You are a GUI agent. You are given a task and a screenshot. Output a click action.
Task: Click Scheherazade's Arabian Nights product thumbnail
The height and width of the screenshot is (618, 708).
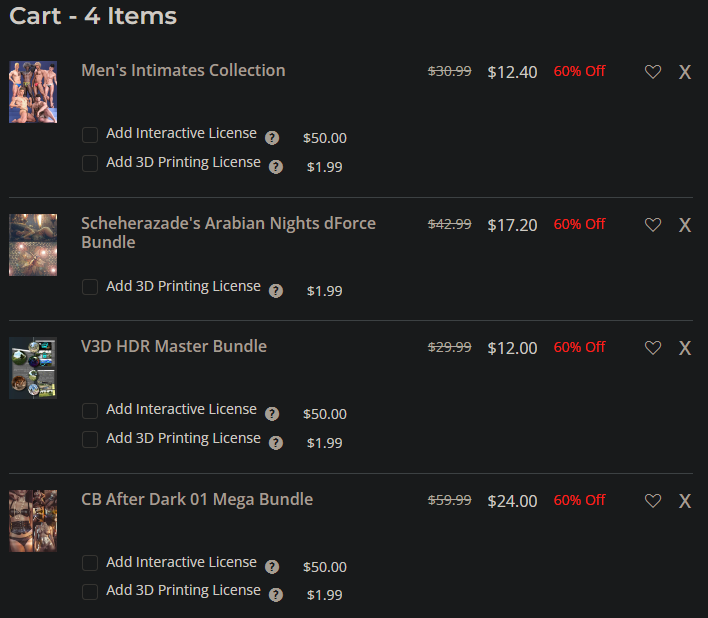click(33, 245)
